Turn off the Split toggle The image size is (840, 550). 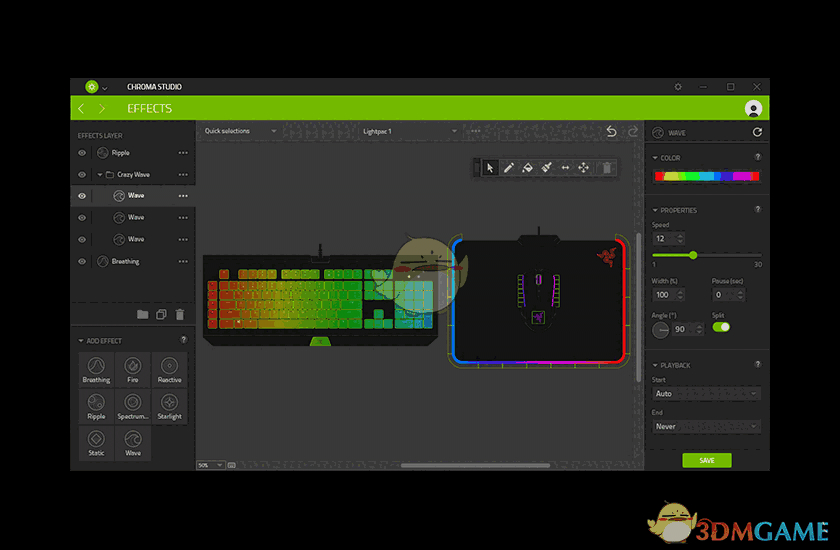tap(721, 327)
